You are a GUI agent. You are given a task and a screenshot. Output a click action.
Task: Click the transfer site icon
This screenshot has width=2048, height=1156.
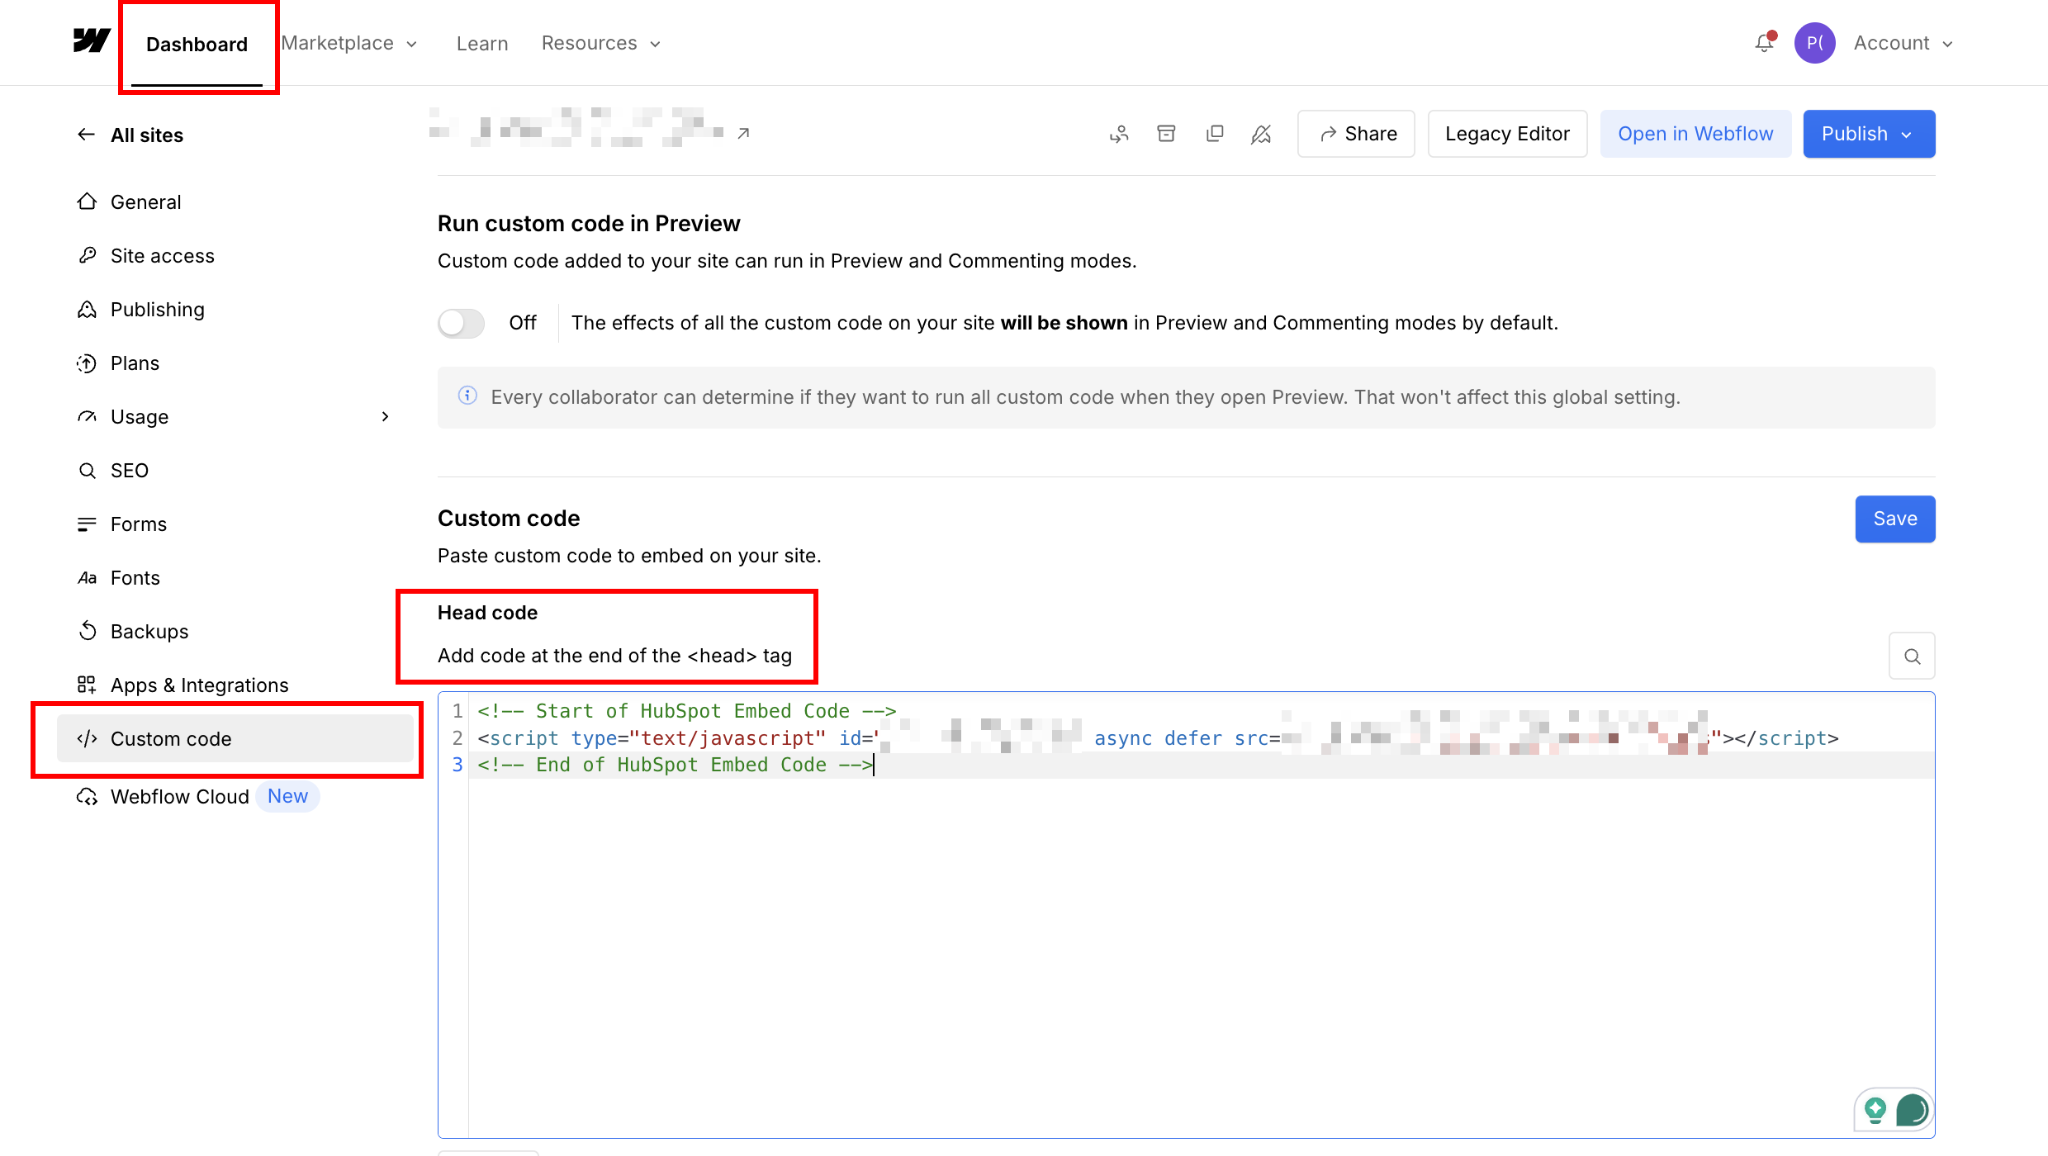tap(1119, 134)
